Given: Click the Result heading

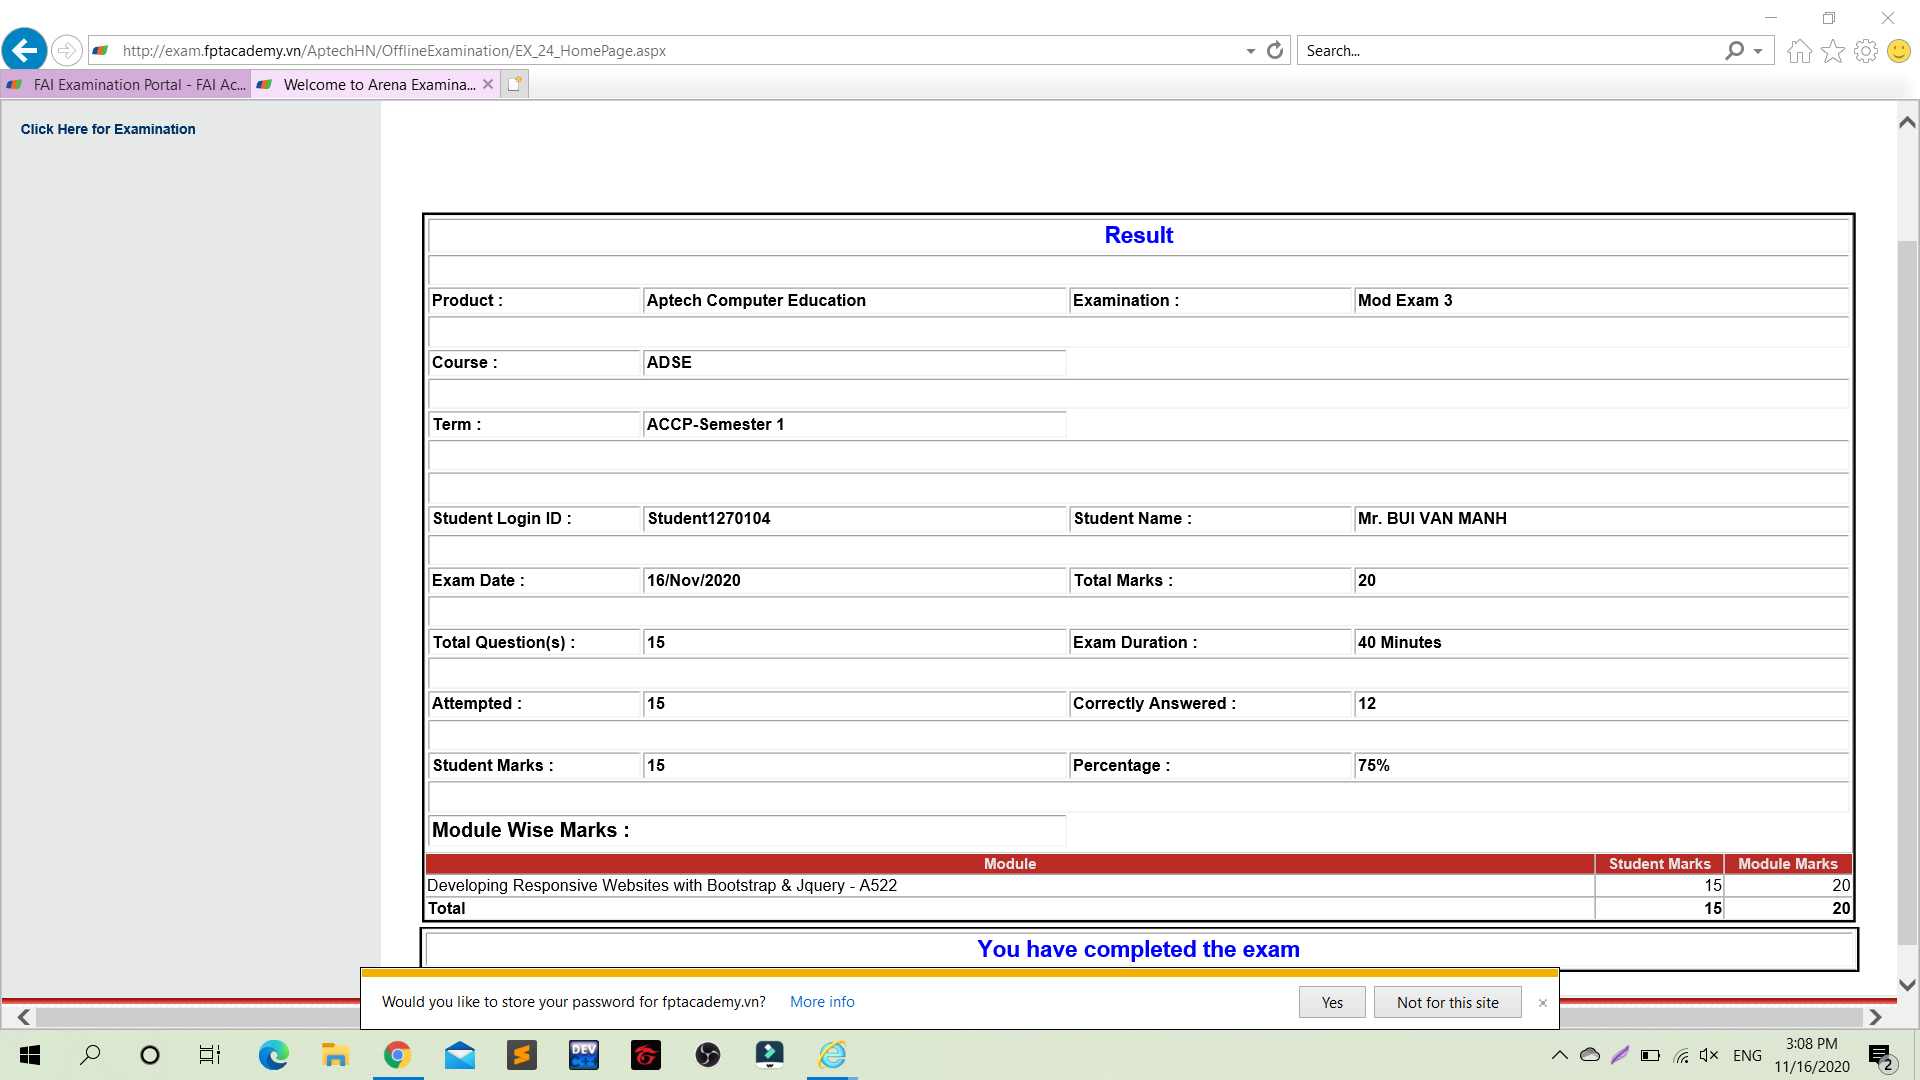Looking at the screenshot, I should tap(1138, 235).
